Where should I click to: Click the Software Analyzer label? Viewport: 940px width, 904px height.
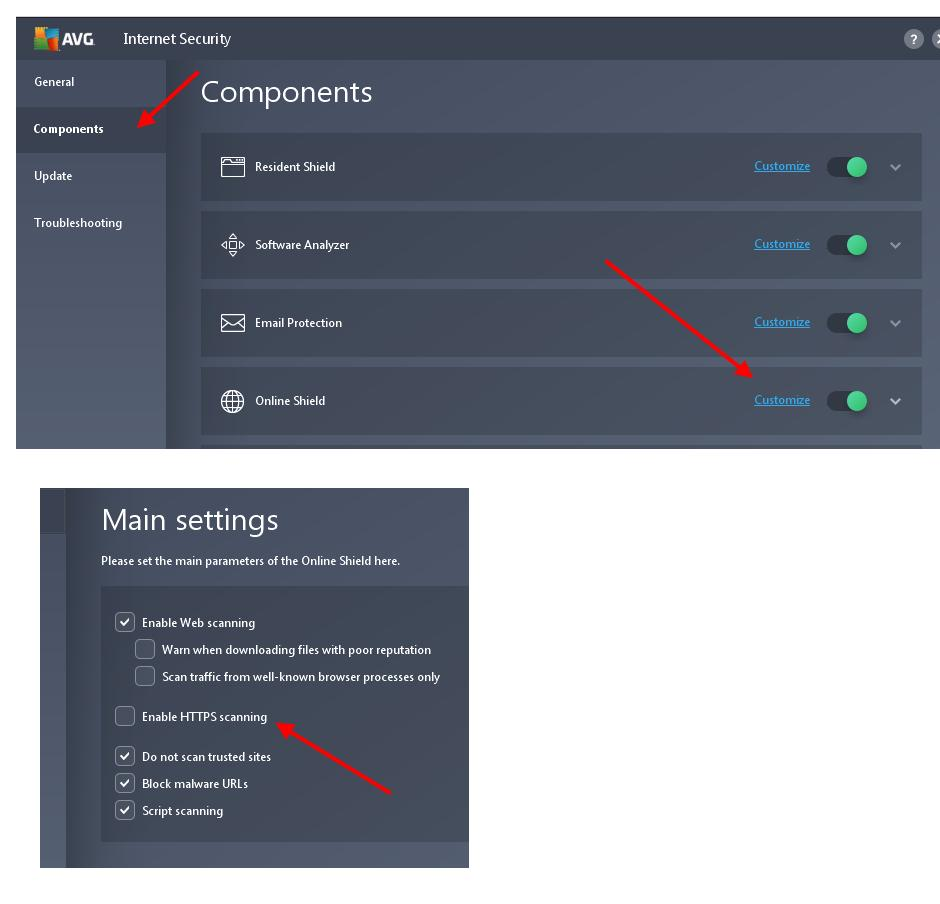click(302, 245)
